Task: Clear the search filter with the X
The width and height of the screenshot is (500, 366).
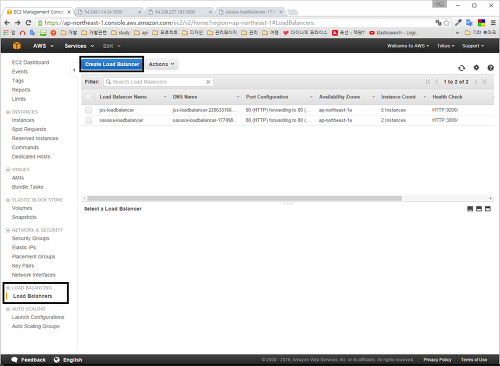Action: (x=208, y=82)
